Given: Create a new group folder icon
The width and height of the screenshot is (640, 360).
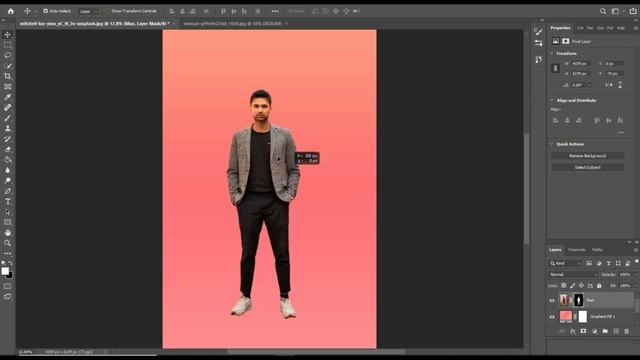Looking at the screenshot, I should 605,331.
